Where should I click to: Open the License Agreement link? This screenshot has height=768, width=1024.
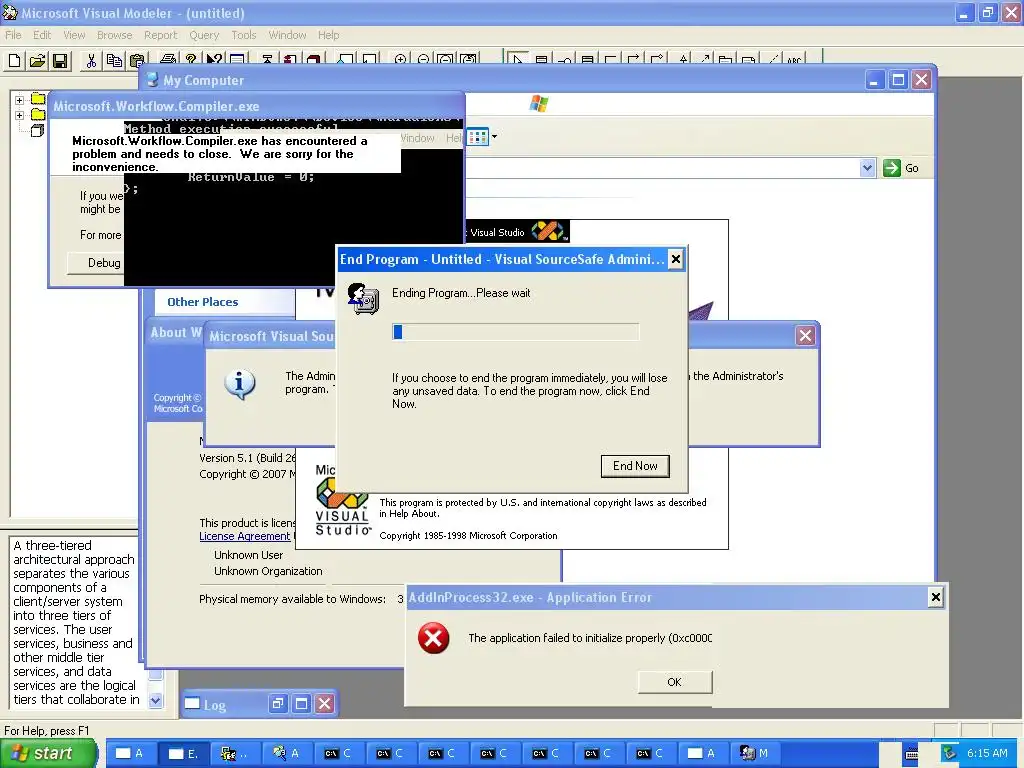tap(244, 536)
